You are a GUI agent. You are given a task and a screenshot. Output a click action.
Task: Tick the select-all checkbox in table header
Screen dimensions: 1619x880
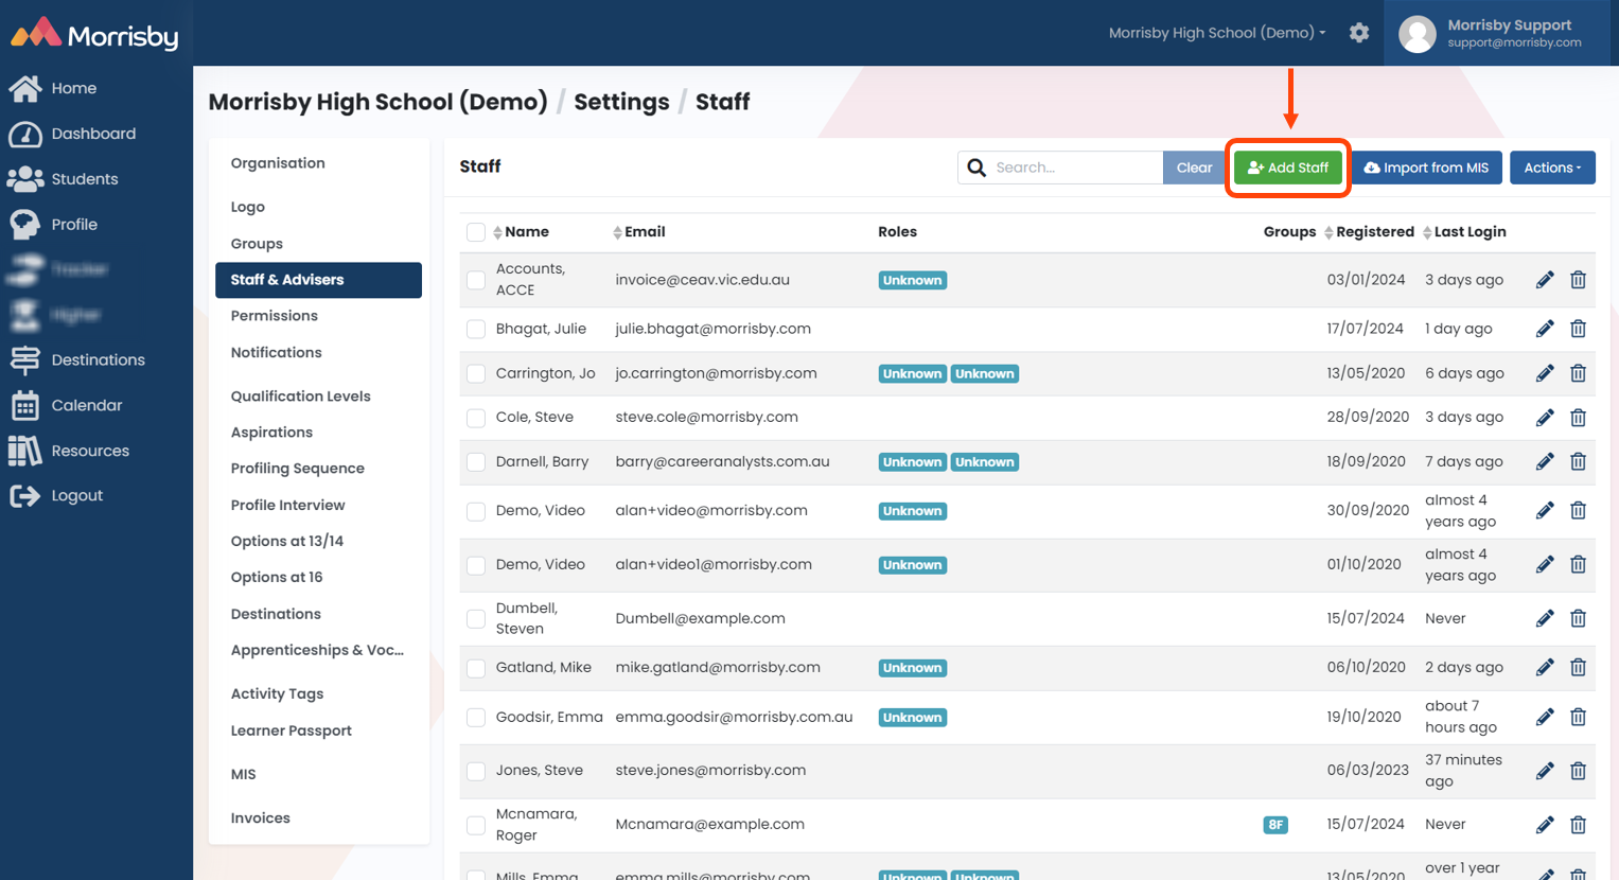(476, 233)
